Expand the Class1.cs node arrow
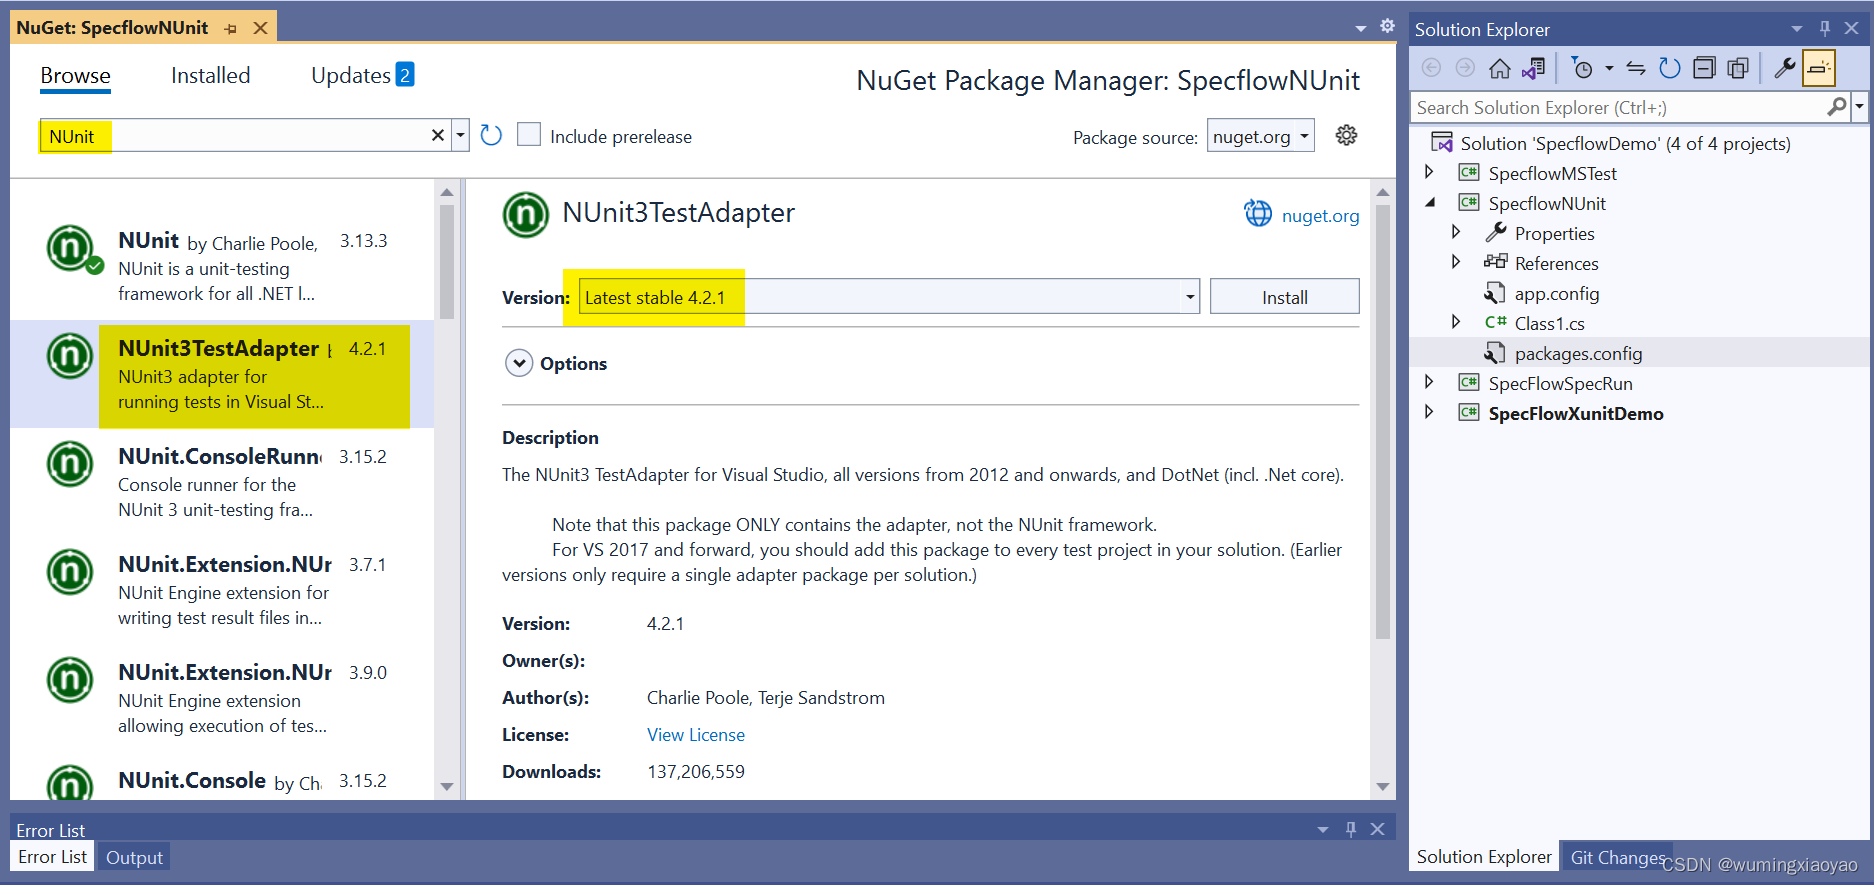This screenshot has height=885, width=1874. (1456, 322)
